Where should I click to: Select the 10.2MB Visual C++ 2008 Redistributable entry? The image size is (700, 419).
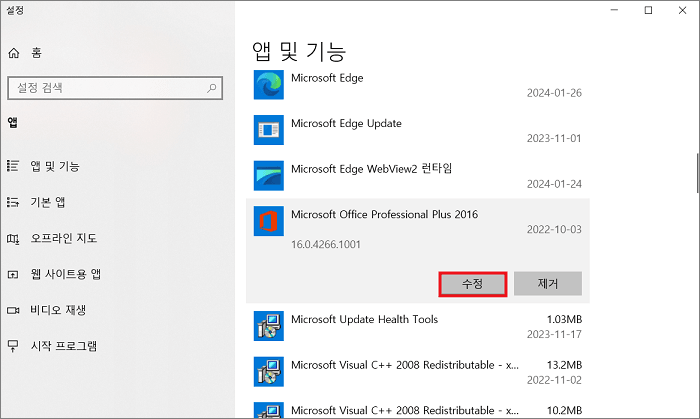418,409
